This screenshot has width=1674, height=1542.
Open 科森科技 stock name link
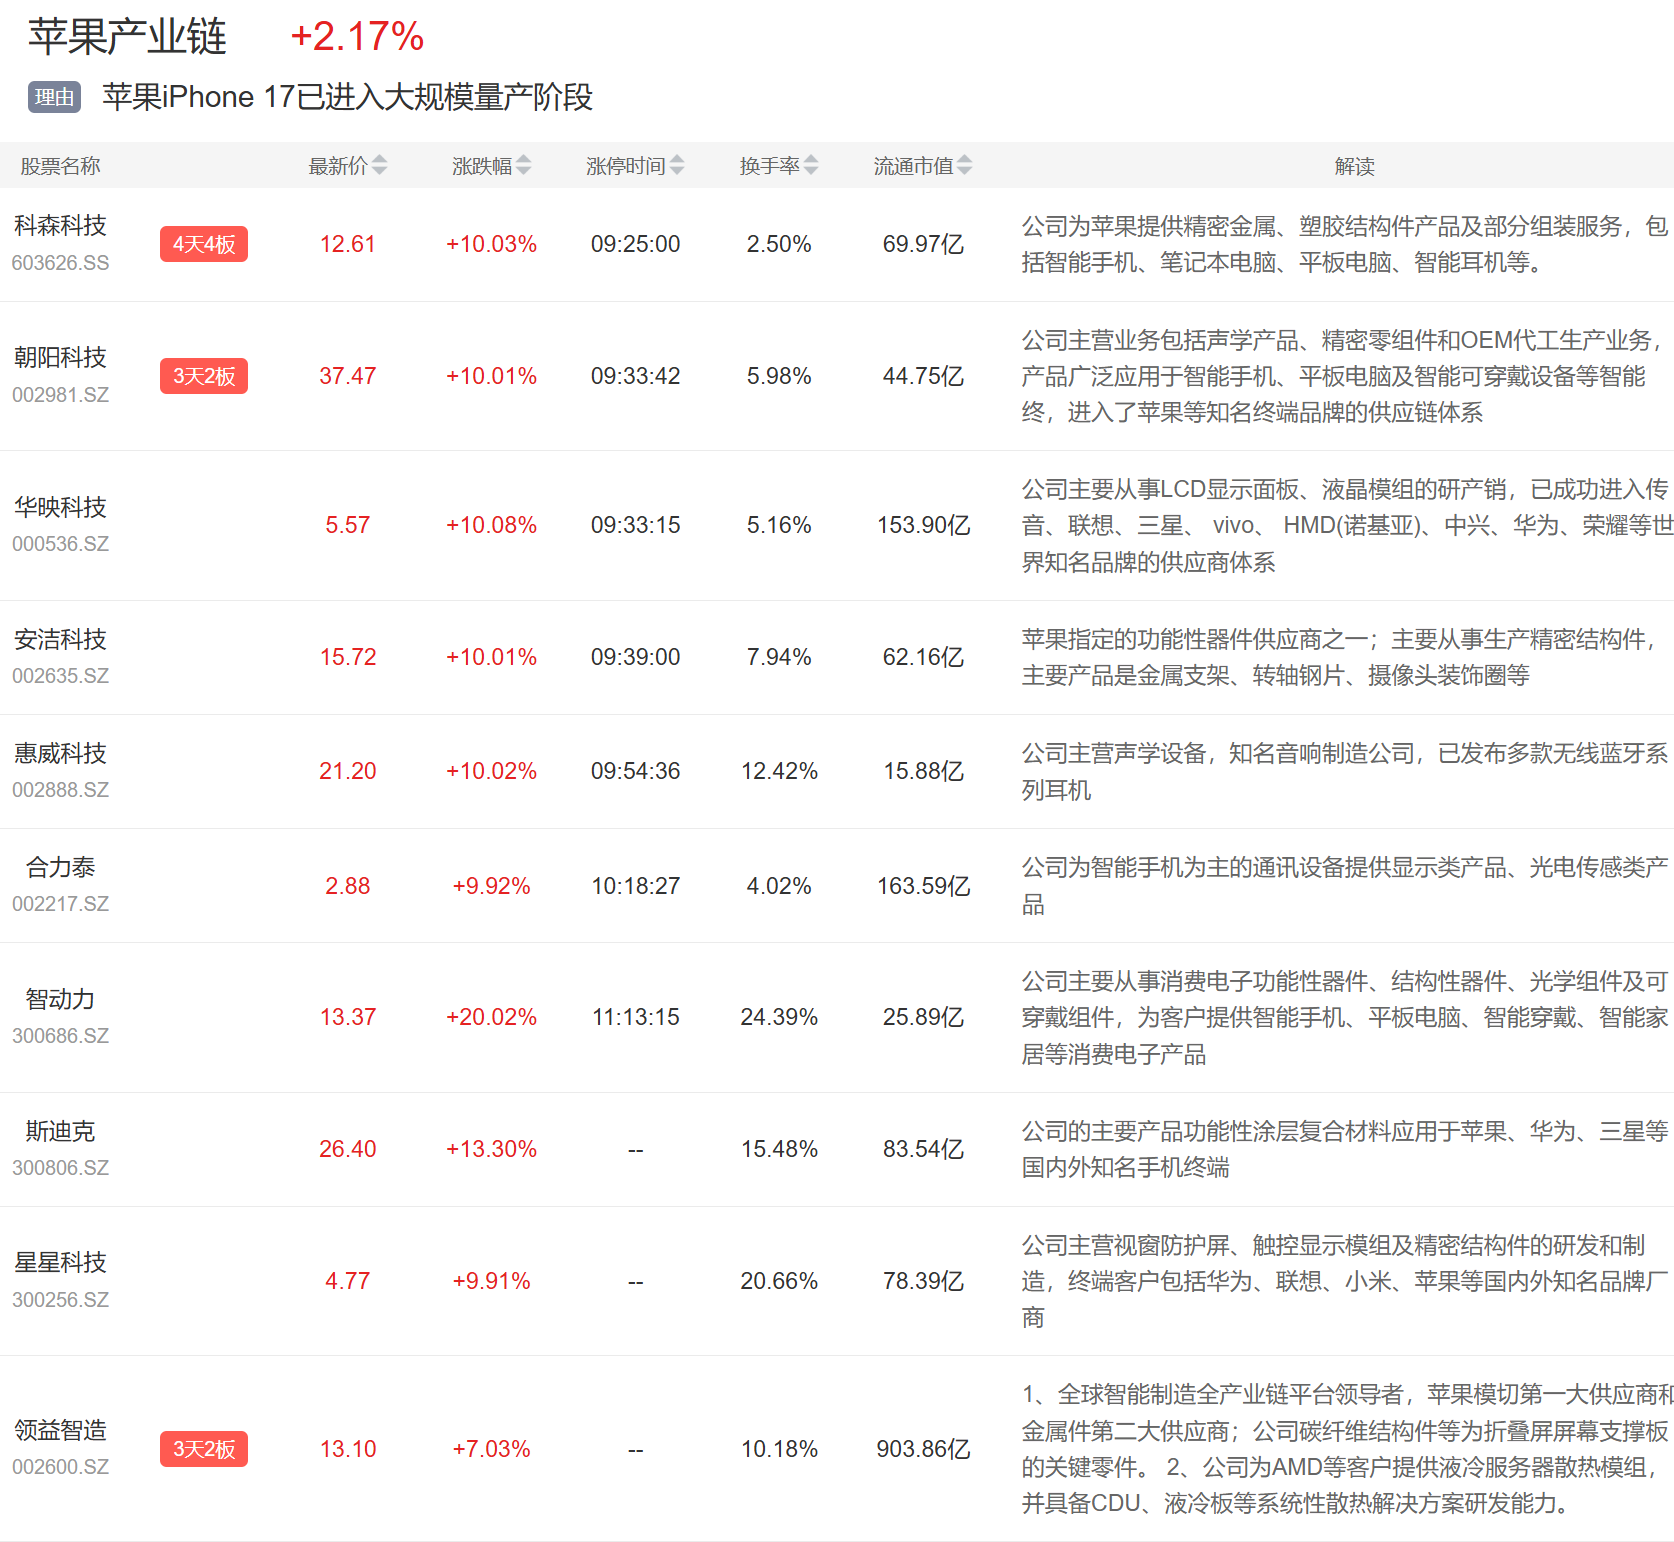click(60, 226)
